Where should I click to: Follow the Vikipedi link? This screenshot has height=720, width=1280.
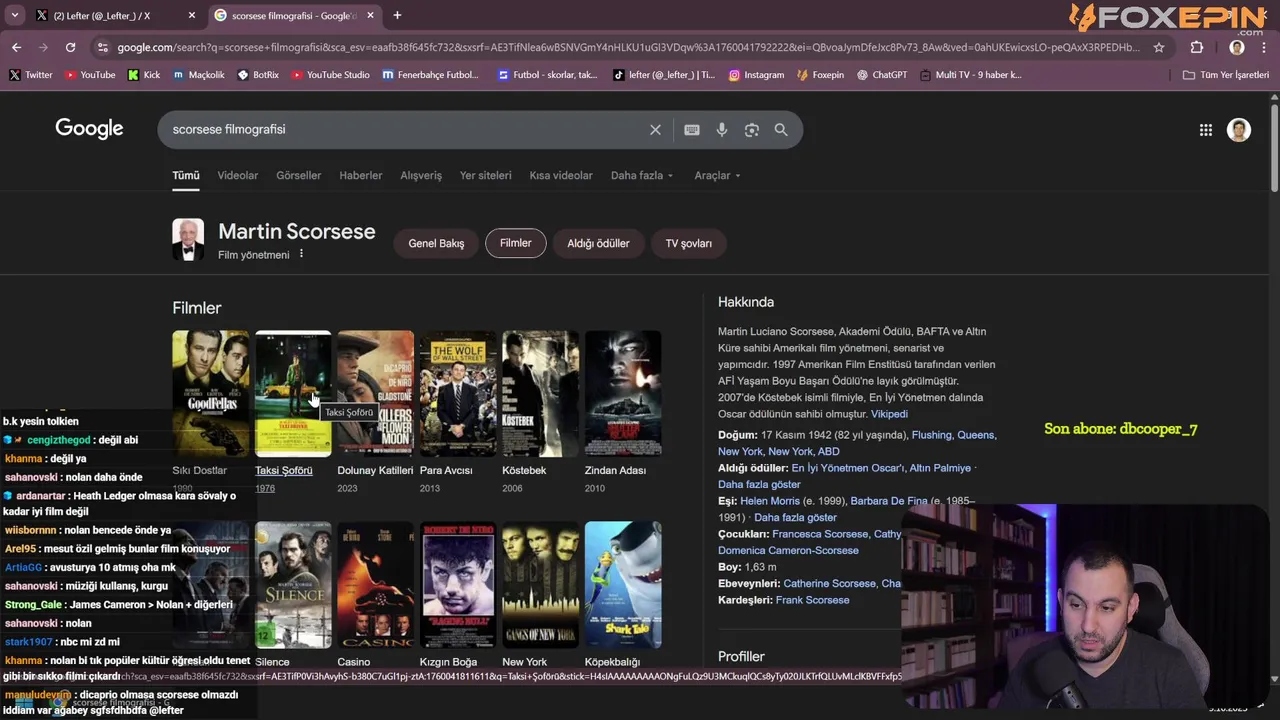coord(889,414)
